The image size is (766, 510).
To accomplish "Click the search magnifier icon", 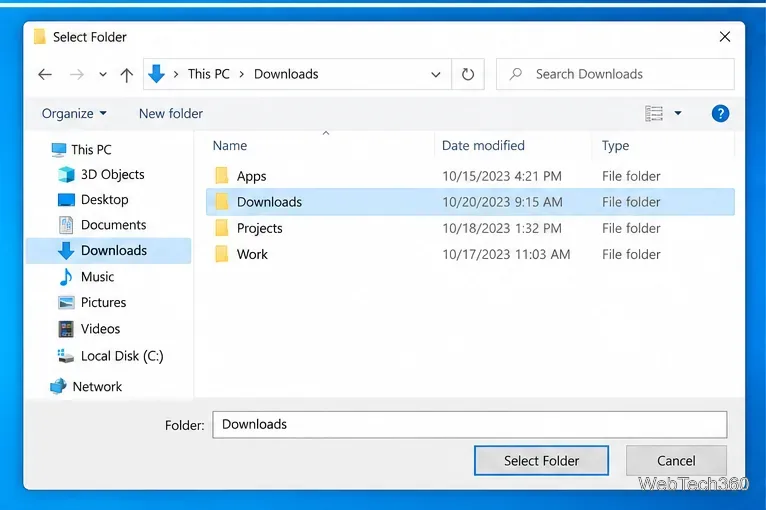I will pyautogui.click(x=516, y=74).
